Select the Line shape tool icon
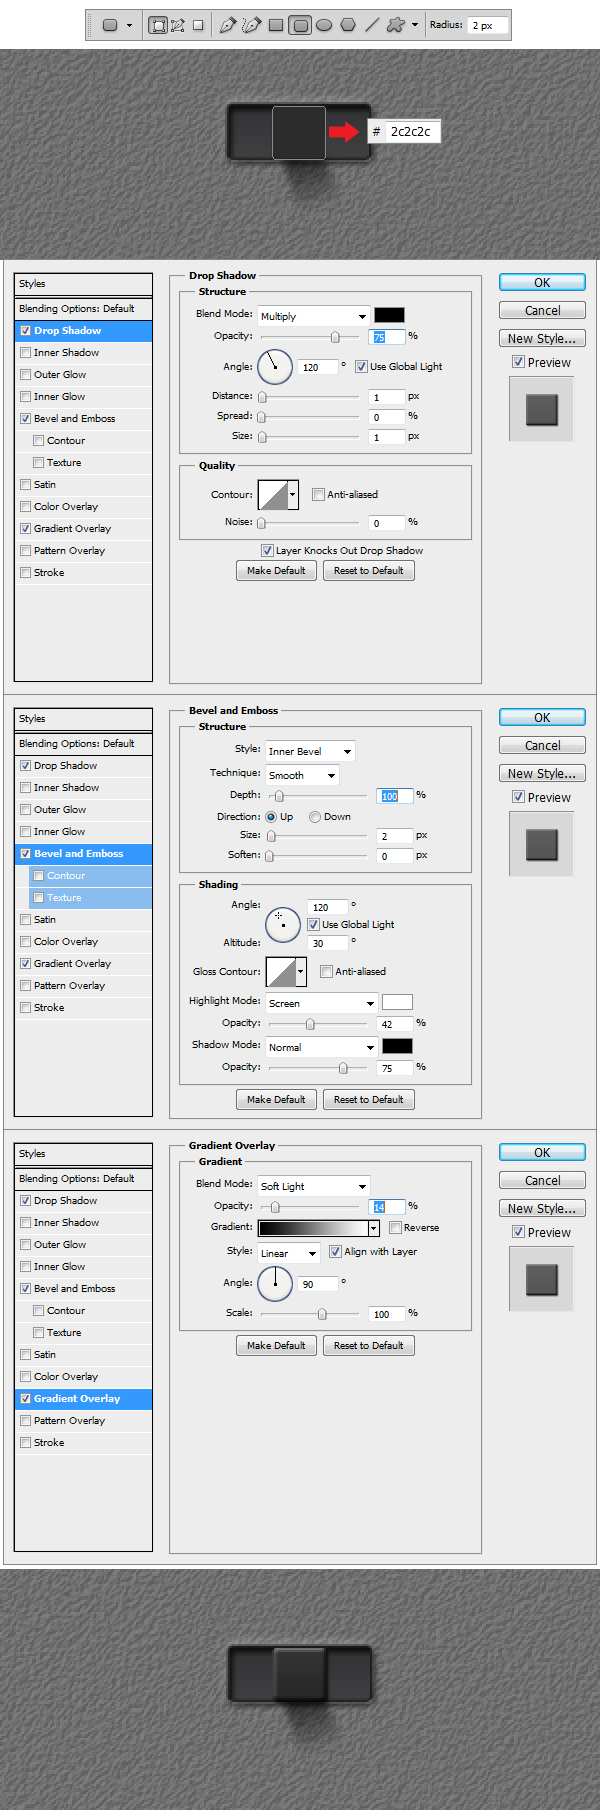This screenshot has width=600, height=1818. (x=372, y=25)
